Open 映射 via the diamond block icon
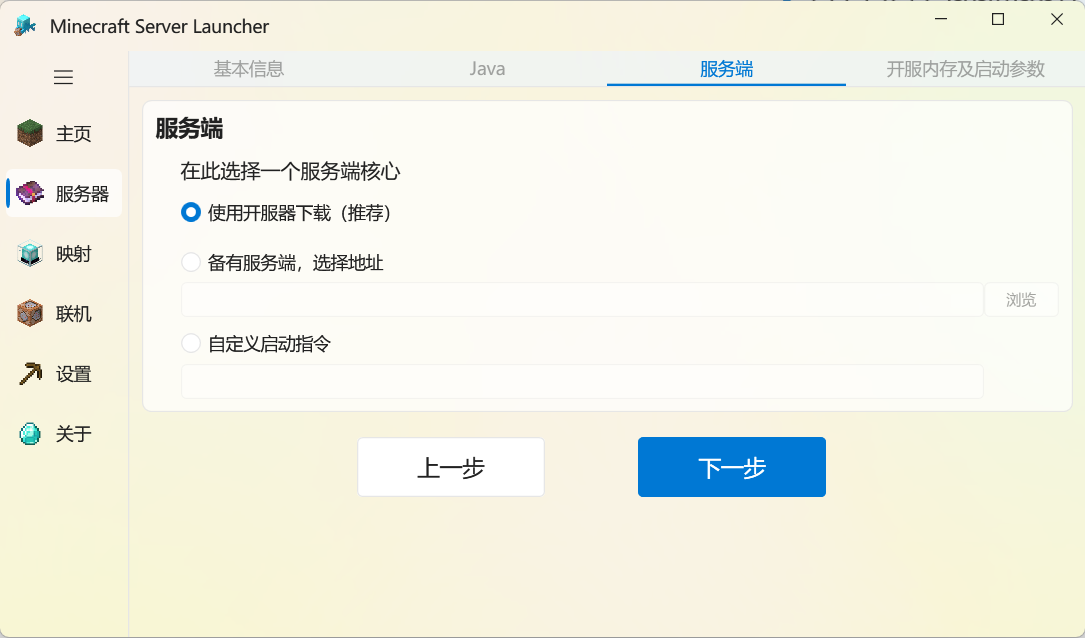The image size is (1085, 638). [x=30, y=254]
